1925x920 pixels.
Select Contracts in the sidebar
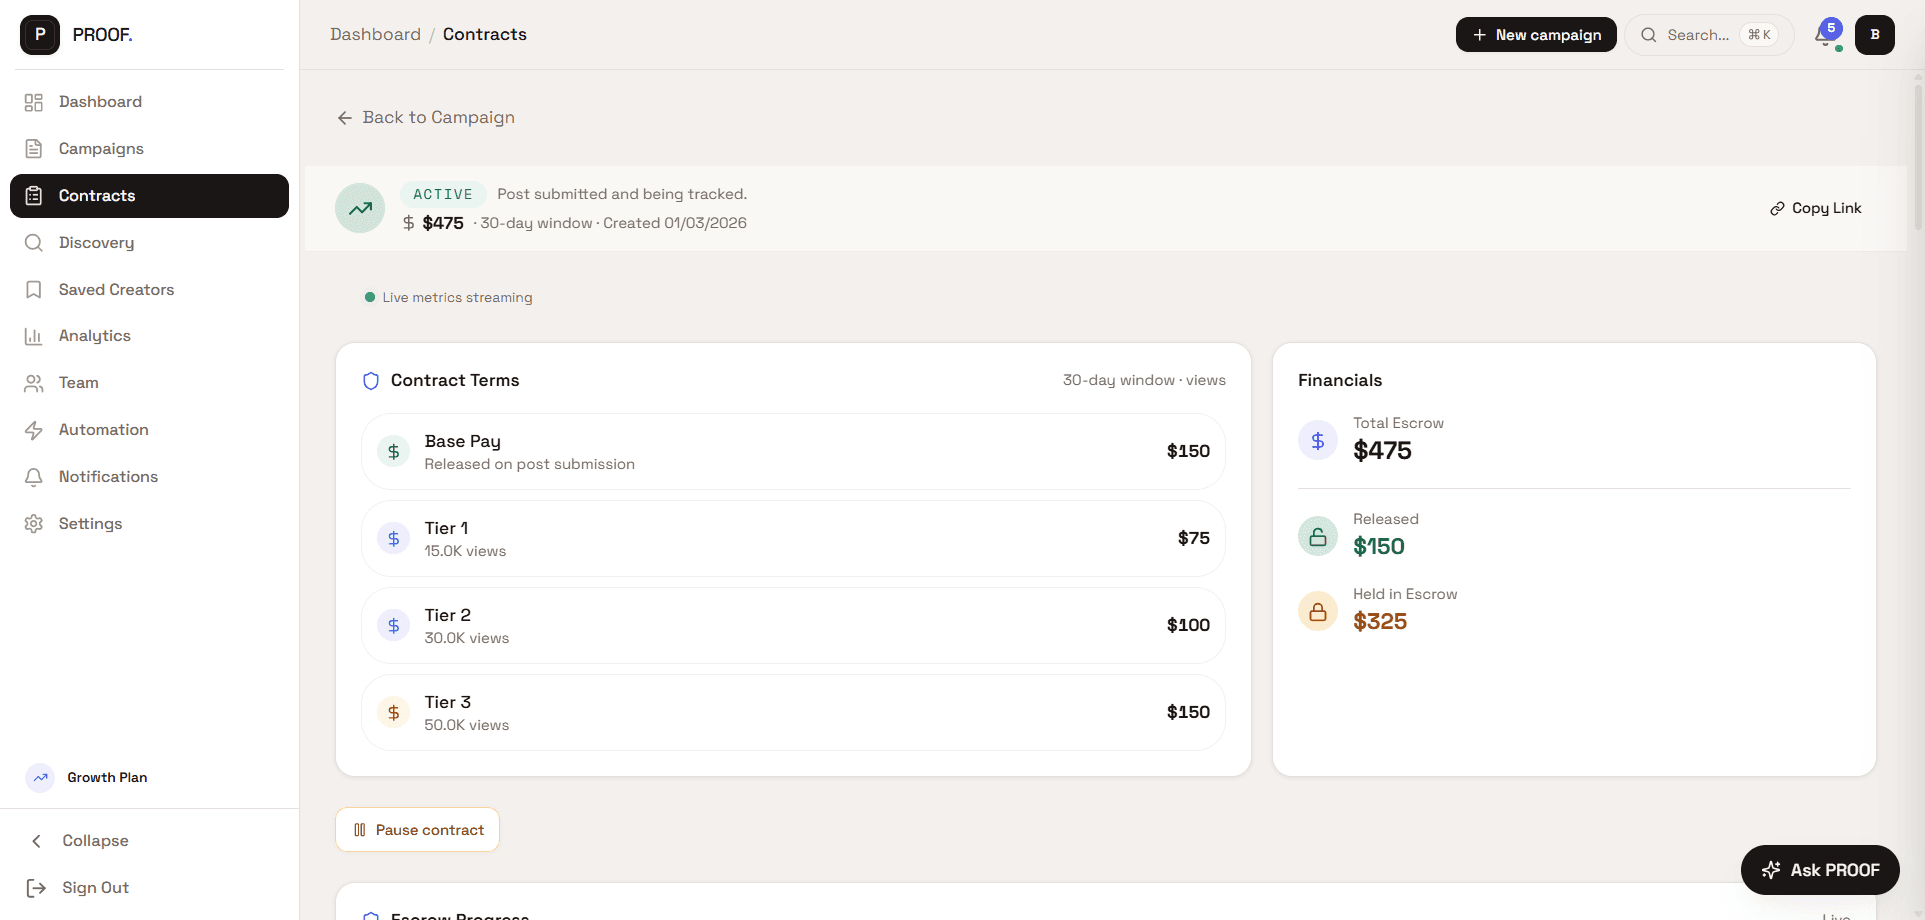click(x=149, y=196)
